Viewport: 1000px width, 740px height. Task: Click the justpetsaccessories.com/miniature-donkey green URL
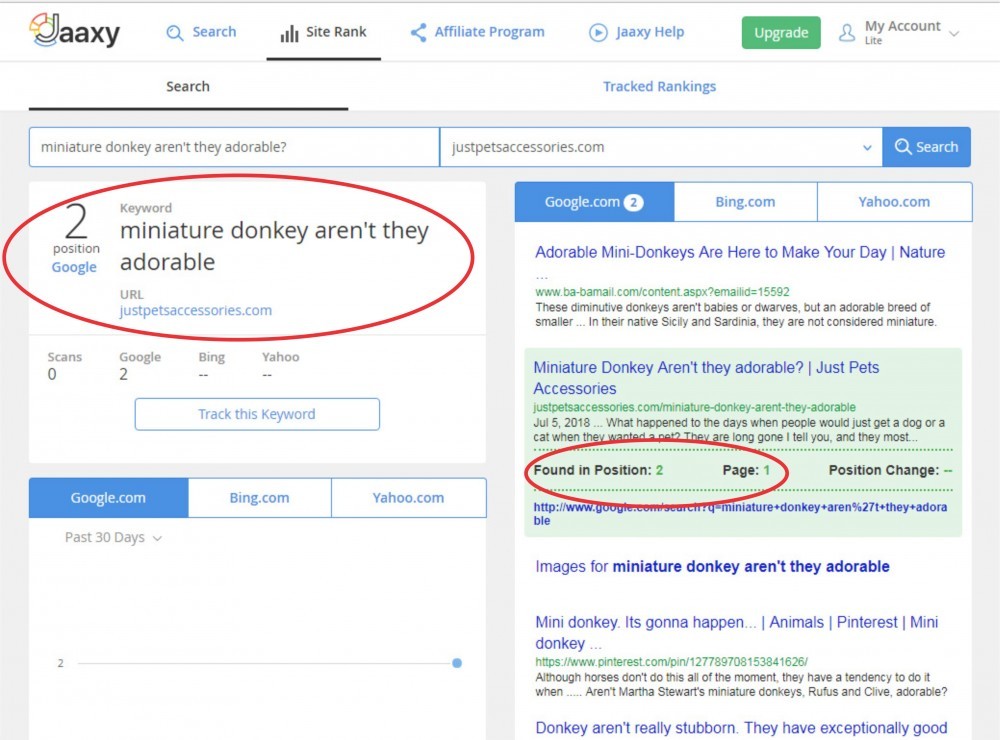[x=695, y=407]
